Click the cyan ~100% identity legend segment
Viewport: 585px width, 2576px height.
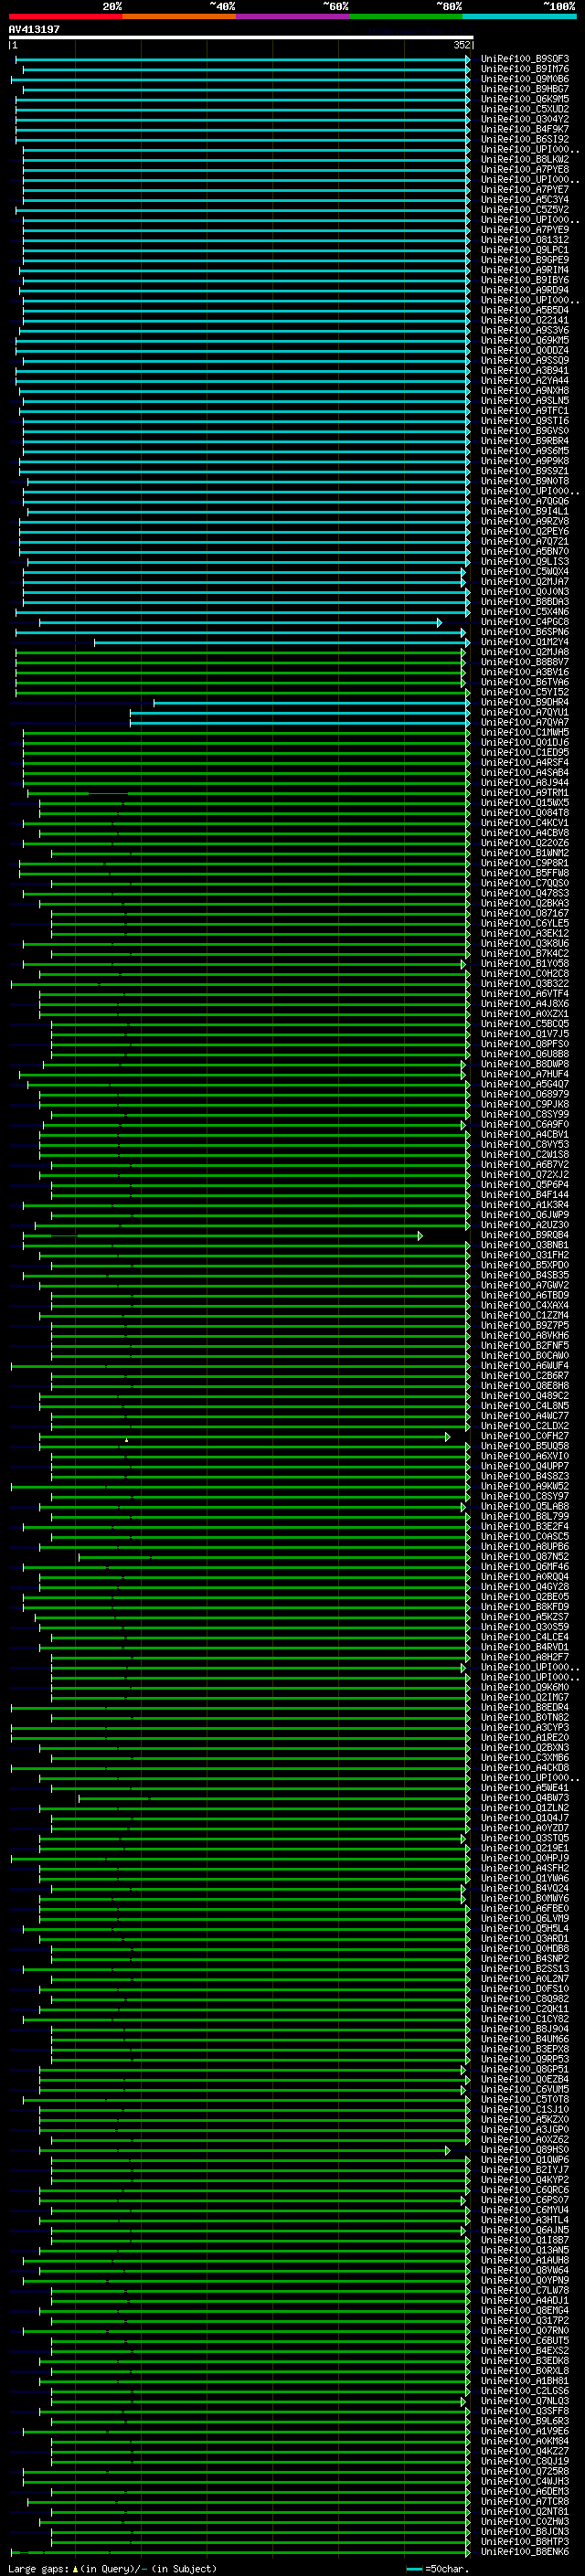pos(519,16)
